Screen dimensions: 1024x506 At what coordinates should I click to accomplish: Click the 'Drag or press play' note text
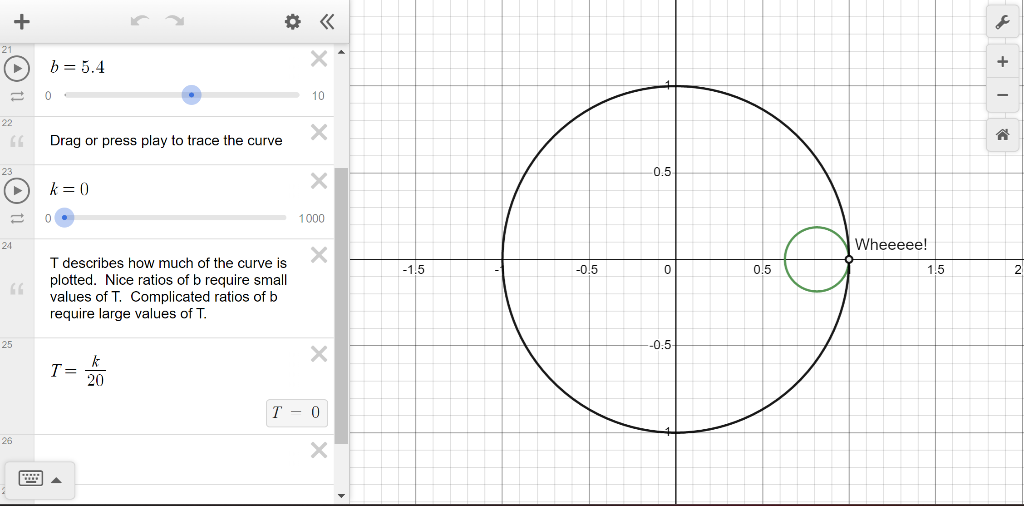tap(166, 140)
